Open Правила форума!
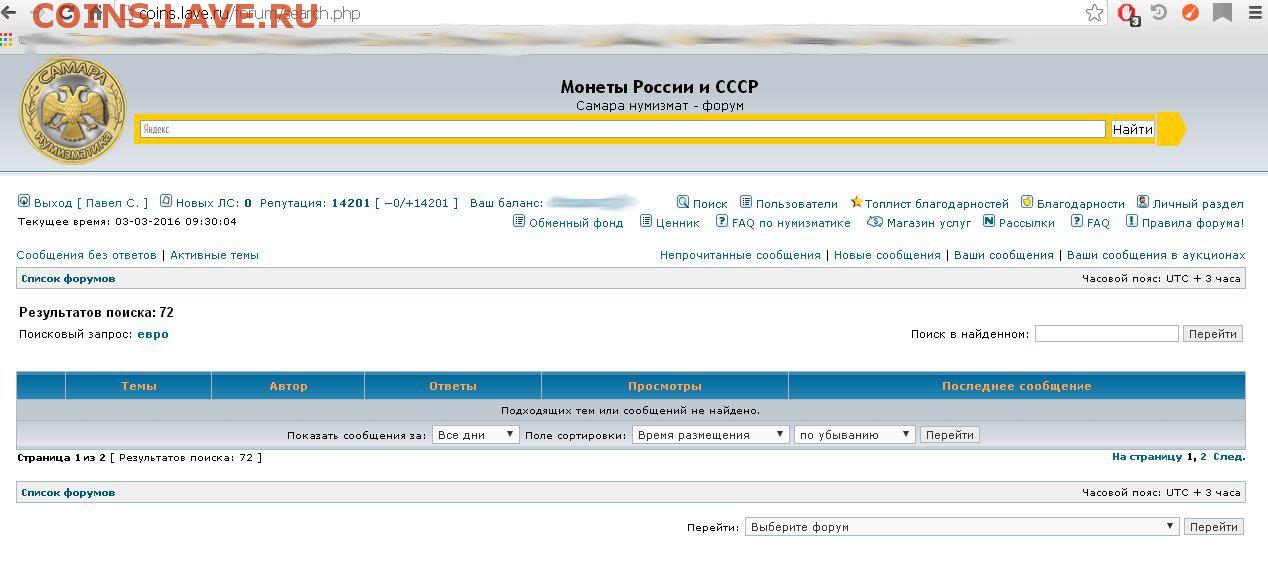 [x=1193, y=223]
